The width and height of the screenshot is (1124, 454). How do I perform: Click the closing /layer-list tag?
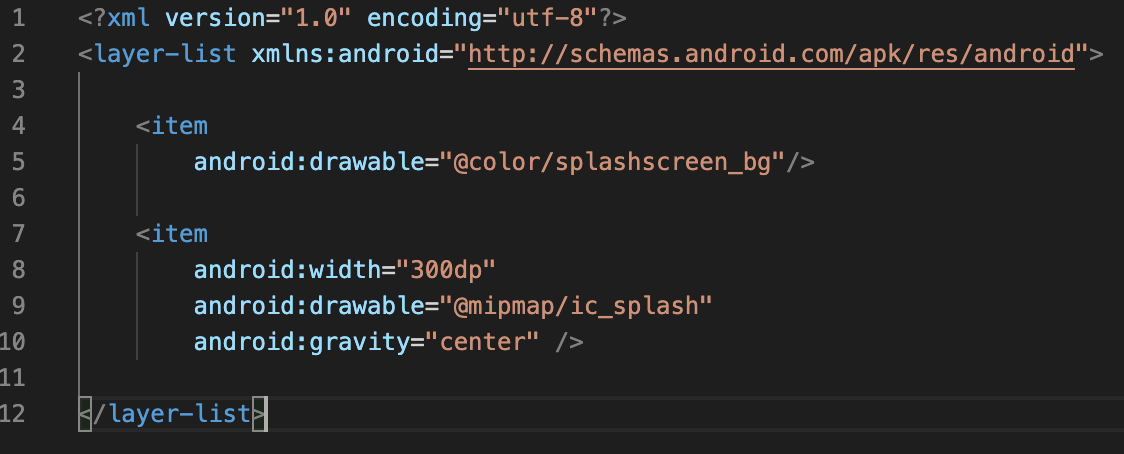(173, 414)
